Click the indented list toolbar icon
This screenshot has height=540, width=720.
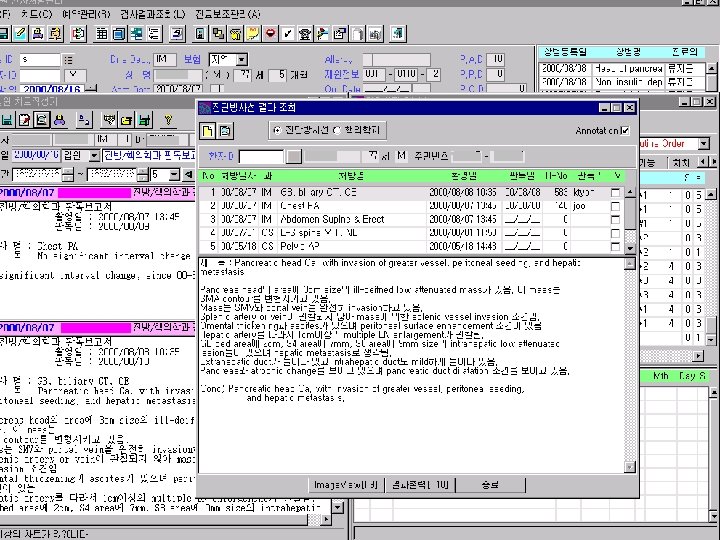[x=154, y=34]
